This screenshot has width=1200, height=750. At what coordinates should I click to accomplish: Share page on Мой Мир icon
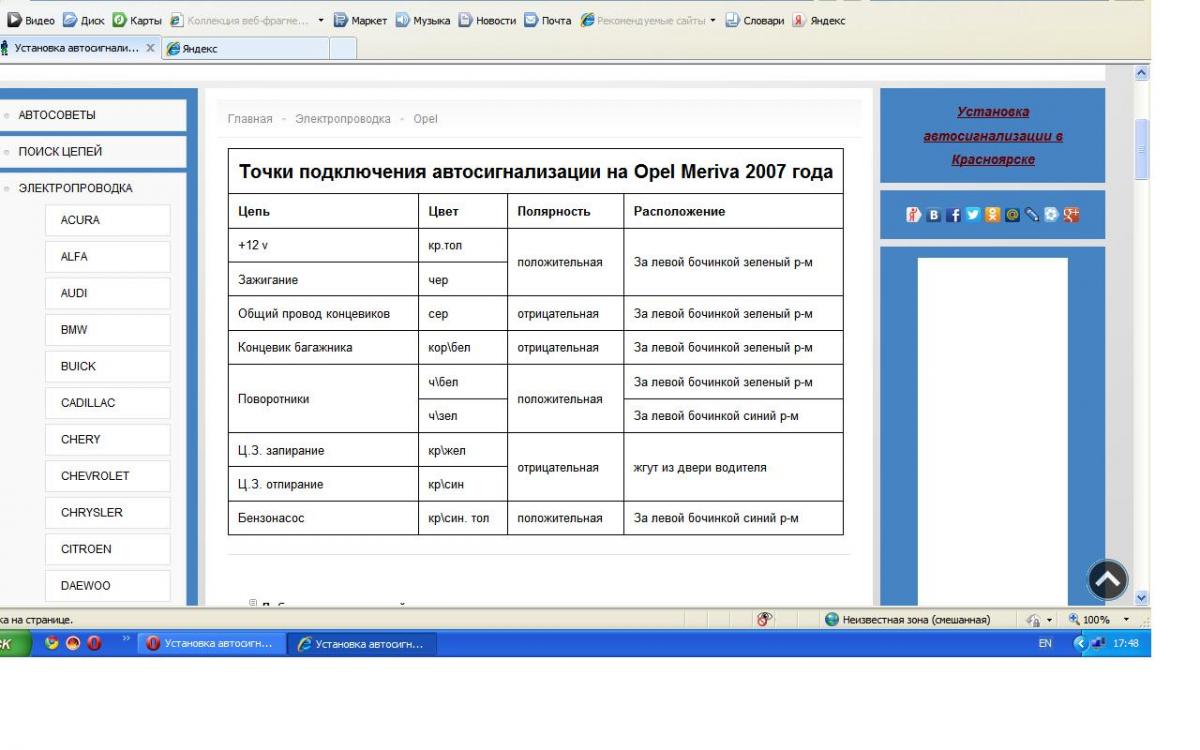[1012, 214]
